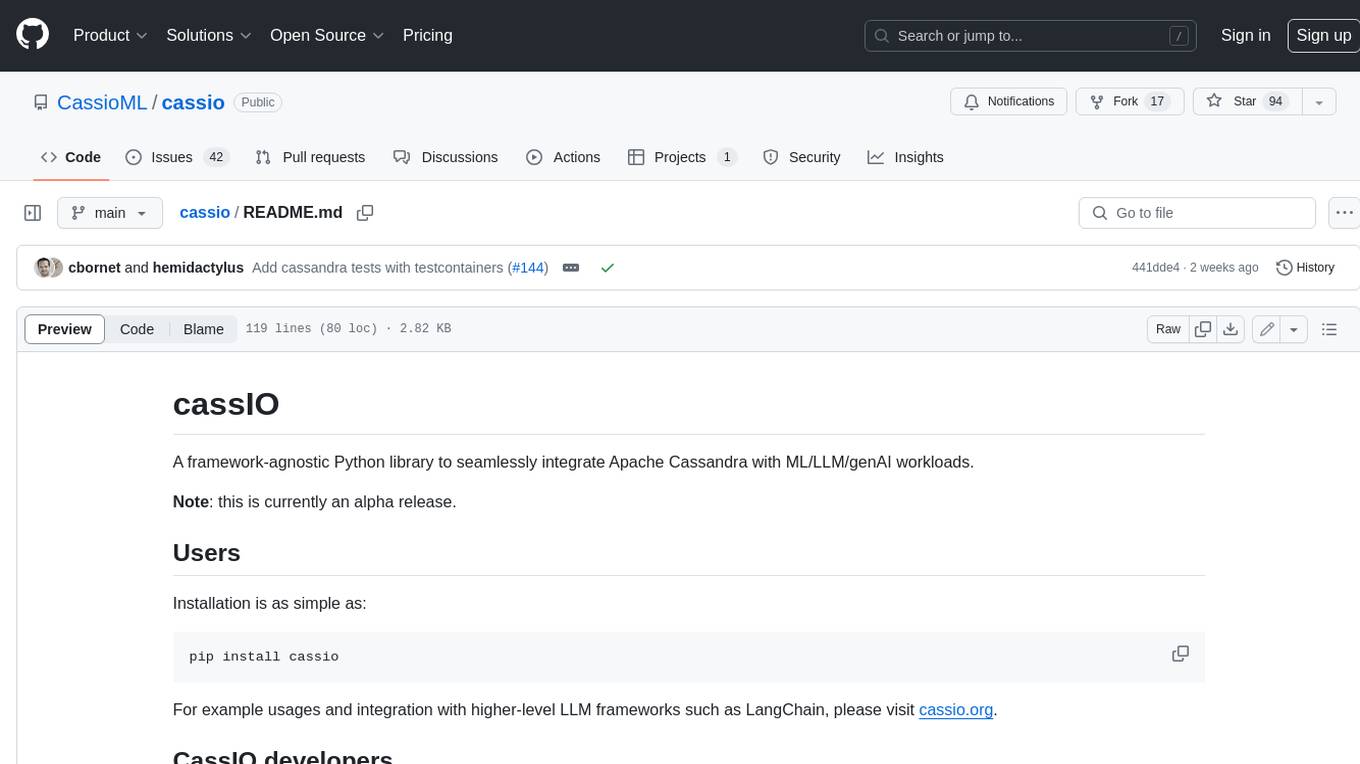
Task: Switch to the Insights tab
Action: click(905, 157)
